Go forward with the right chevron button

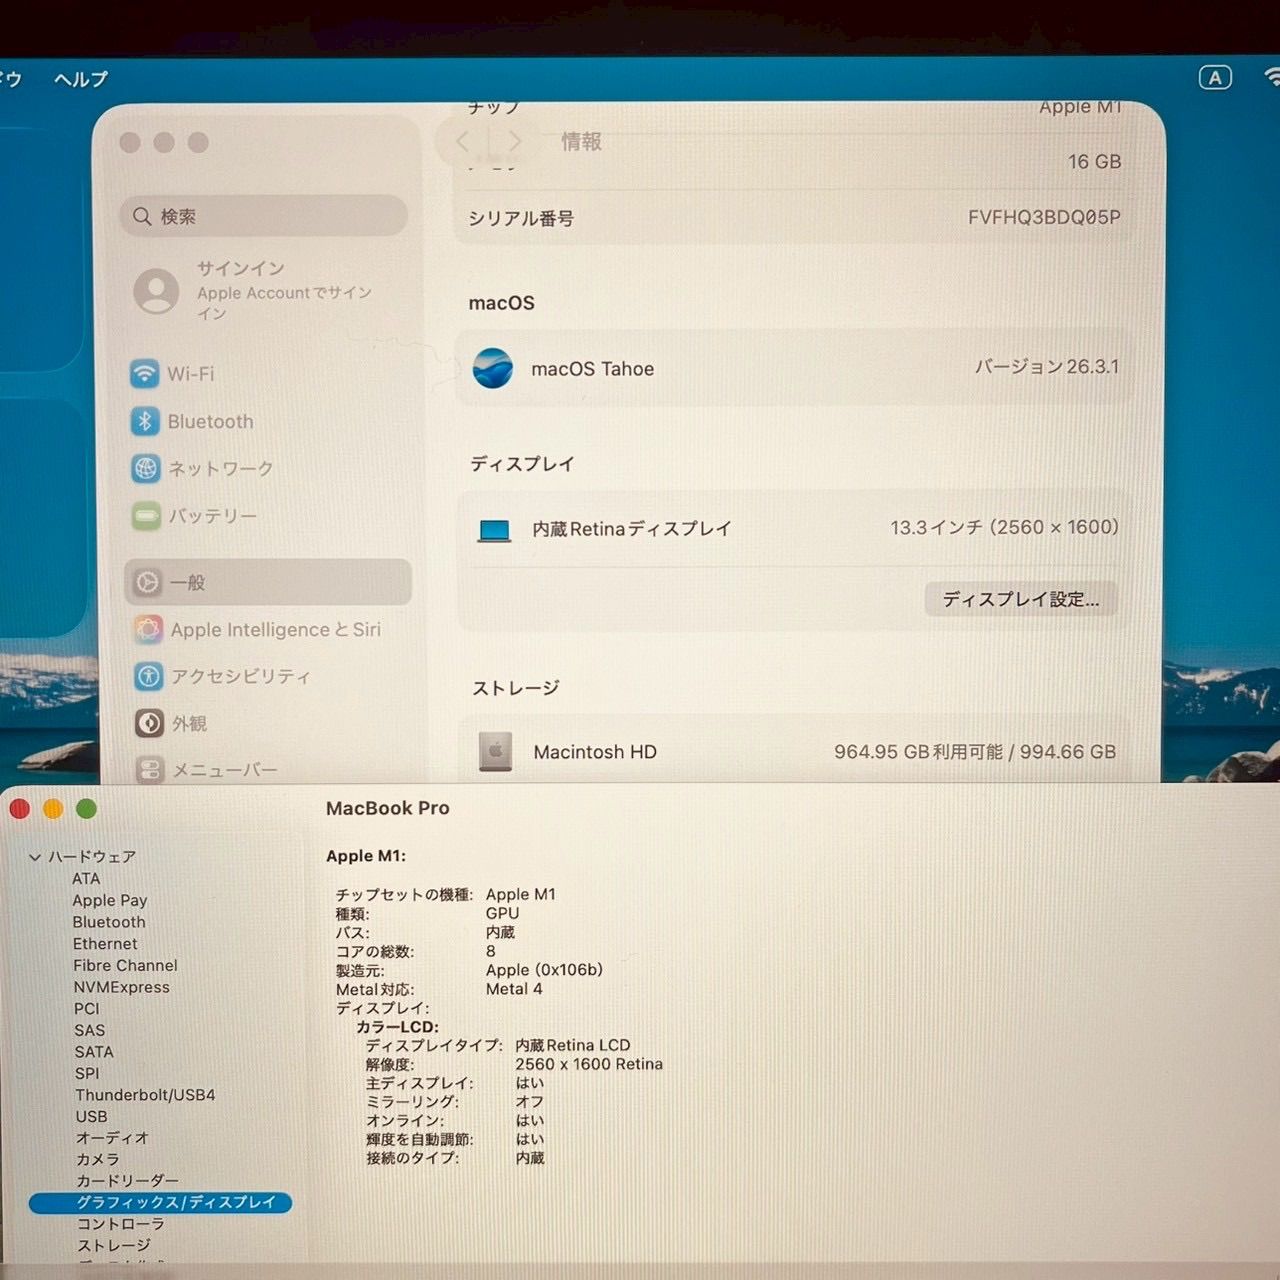click(514, 141)
